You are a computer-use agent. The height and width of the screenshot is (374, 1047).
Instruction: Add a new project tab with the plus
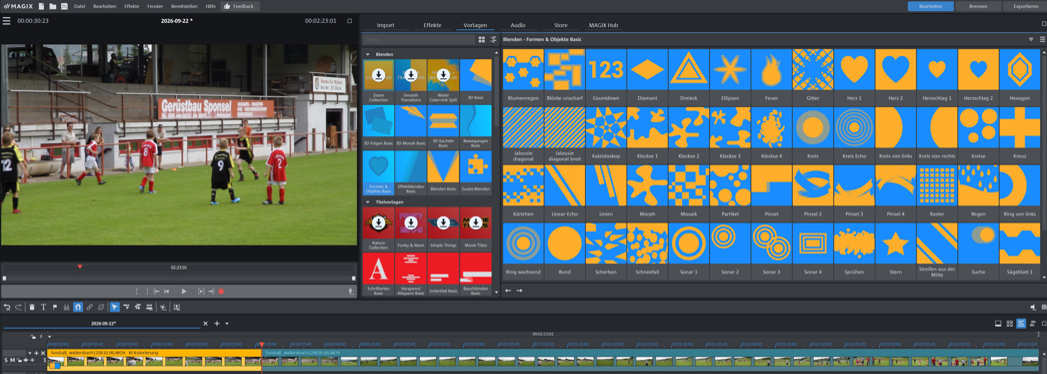click(x=216, y=323)
